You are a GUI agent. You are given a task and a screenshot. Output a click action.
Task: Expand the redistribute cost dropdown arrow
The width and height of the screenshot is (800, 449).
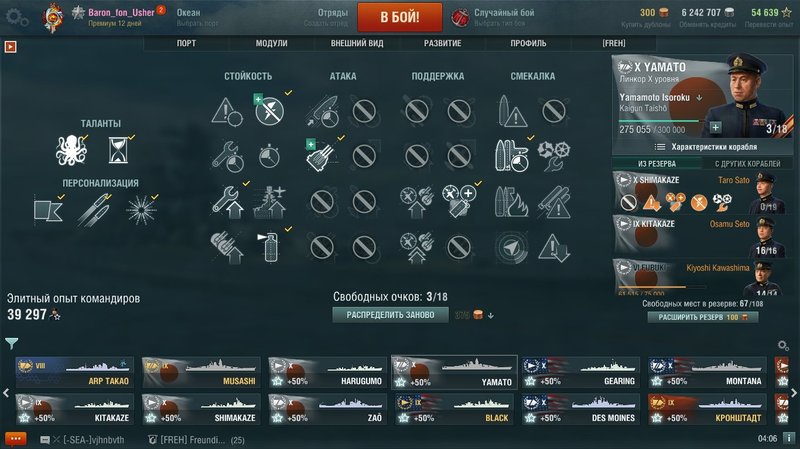coord(490,315)
